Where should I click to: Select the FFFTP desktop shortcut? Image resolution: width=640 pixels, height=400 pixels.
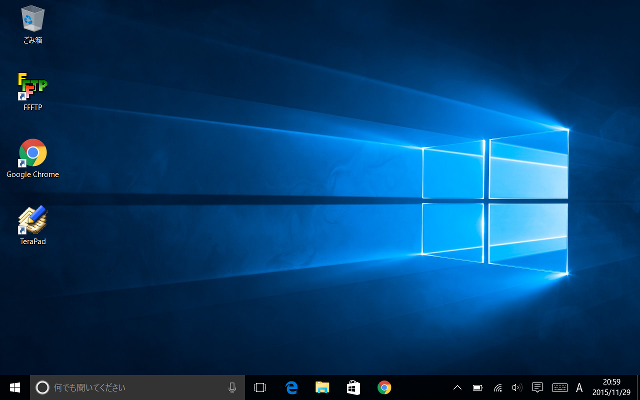[x=32, y=88]
